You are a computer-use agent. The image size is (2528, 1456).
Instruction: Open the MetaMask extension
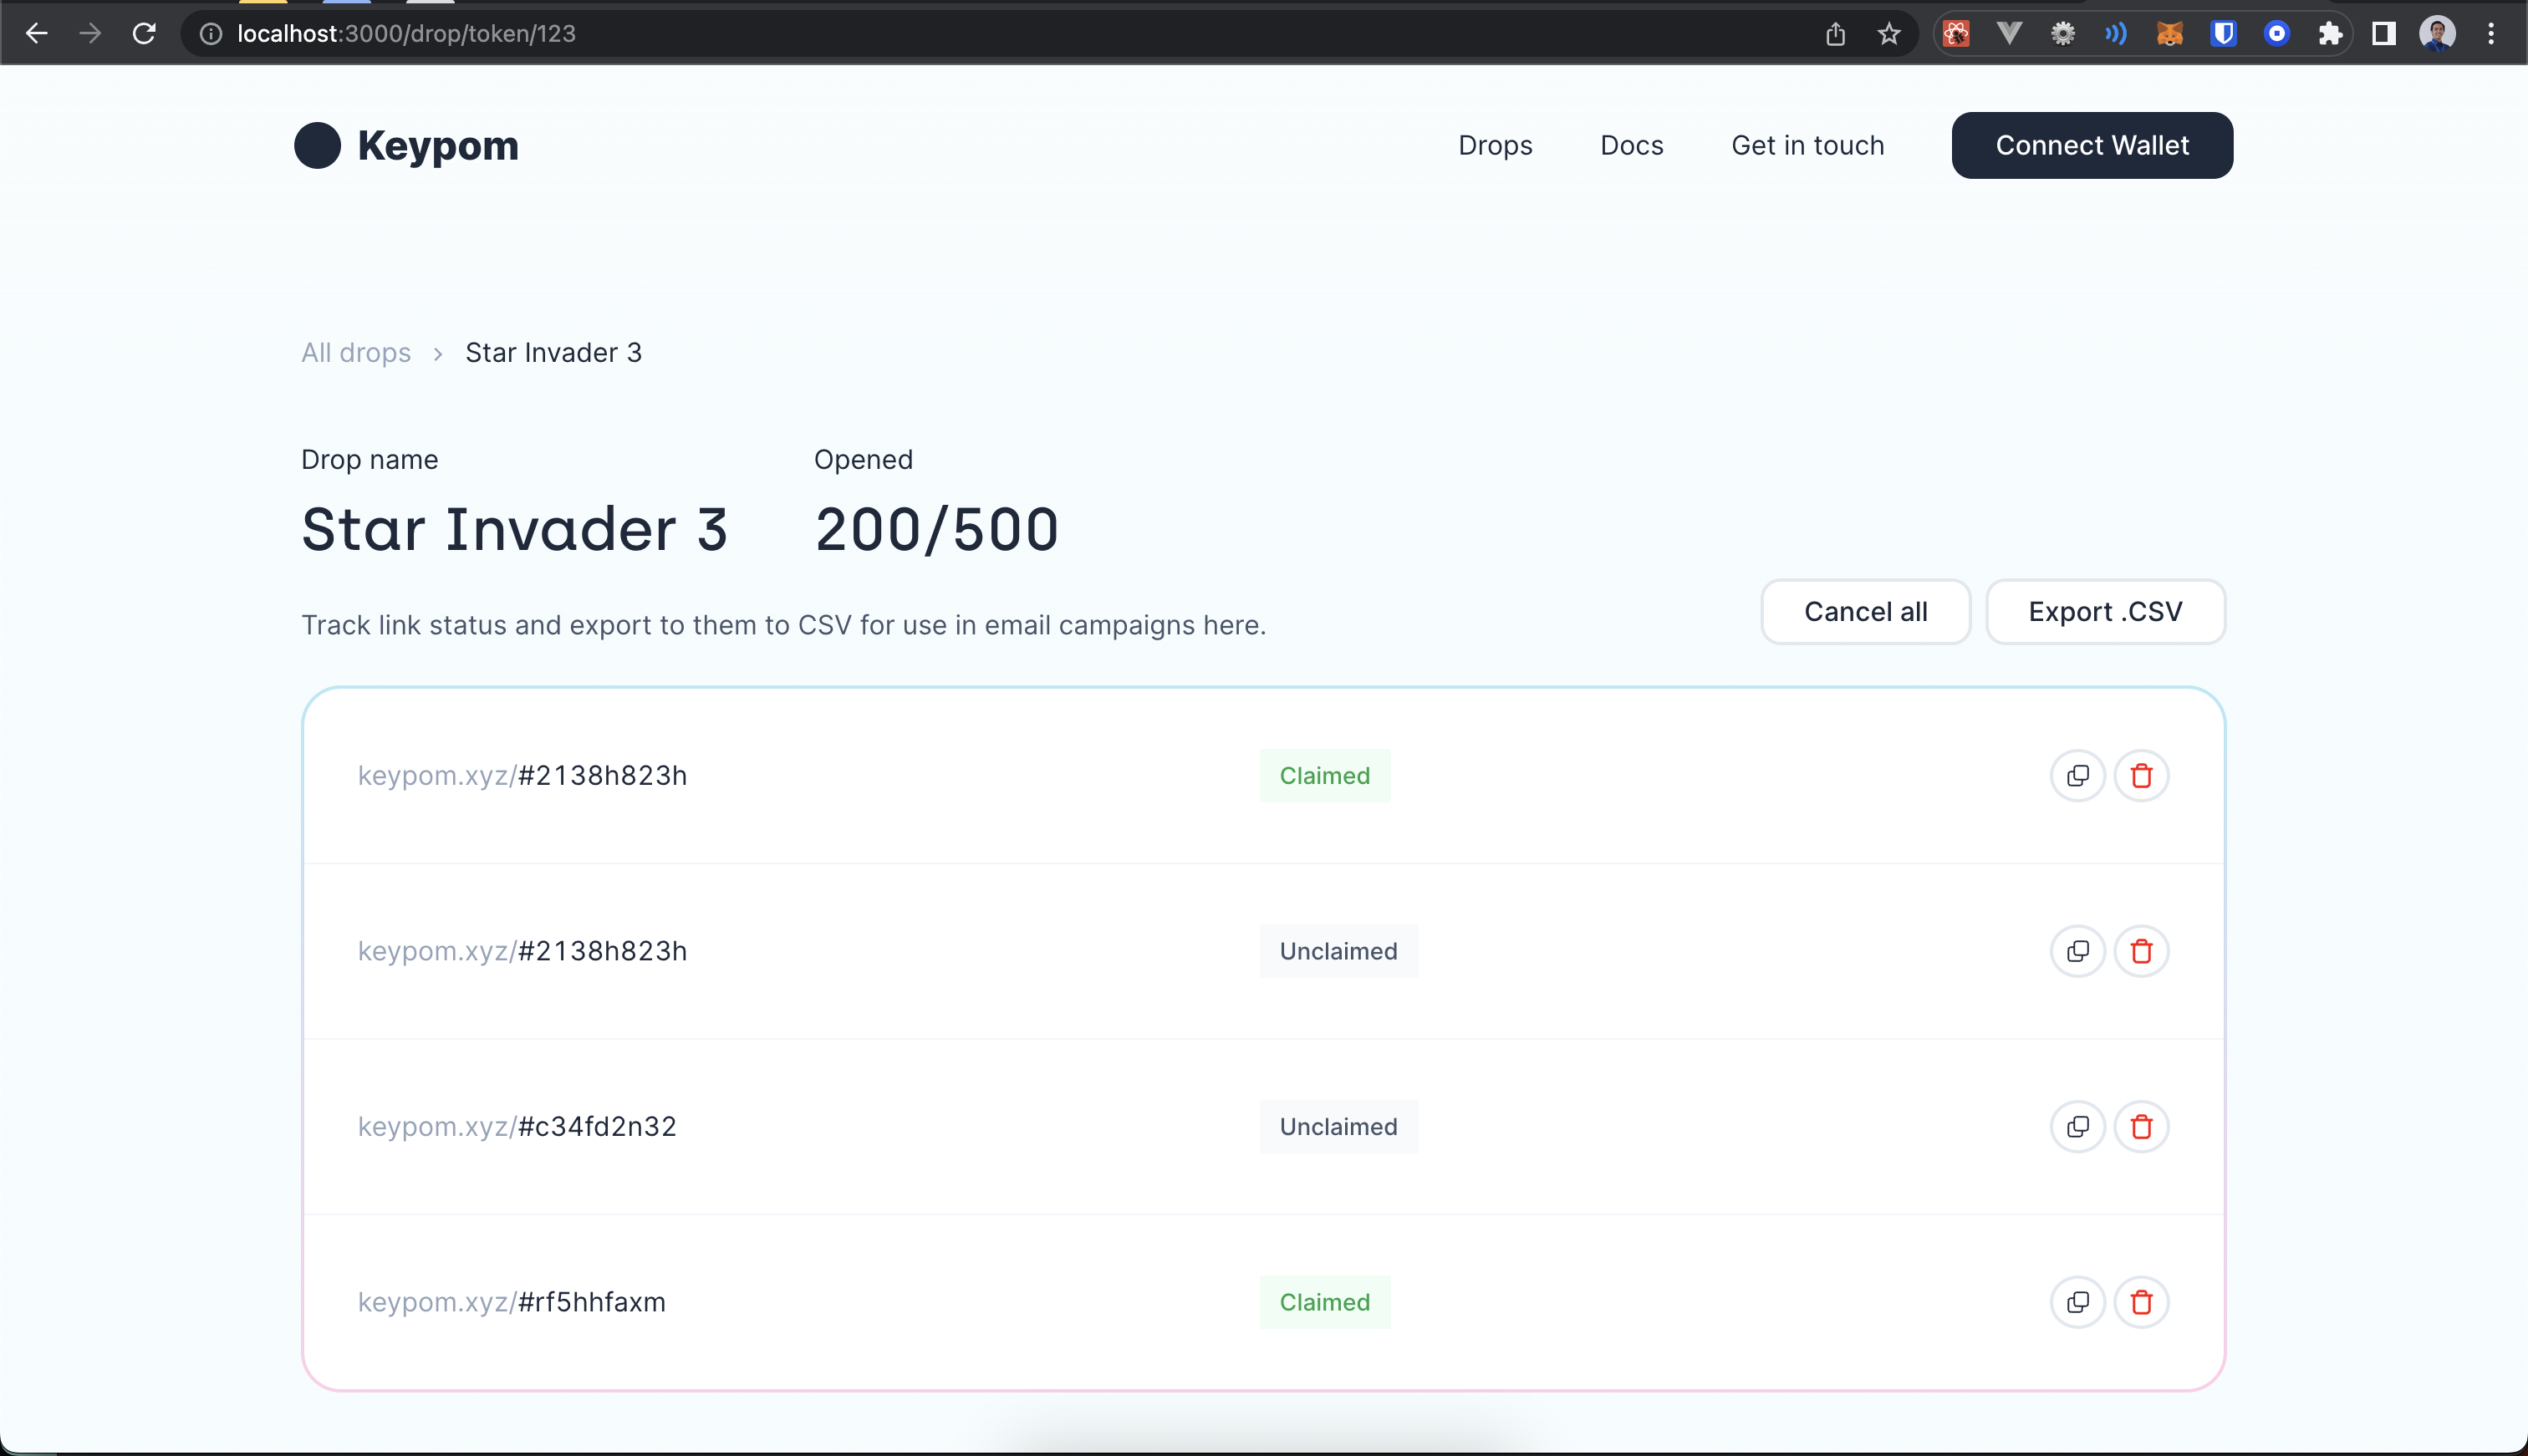tap(2170, 33)
